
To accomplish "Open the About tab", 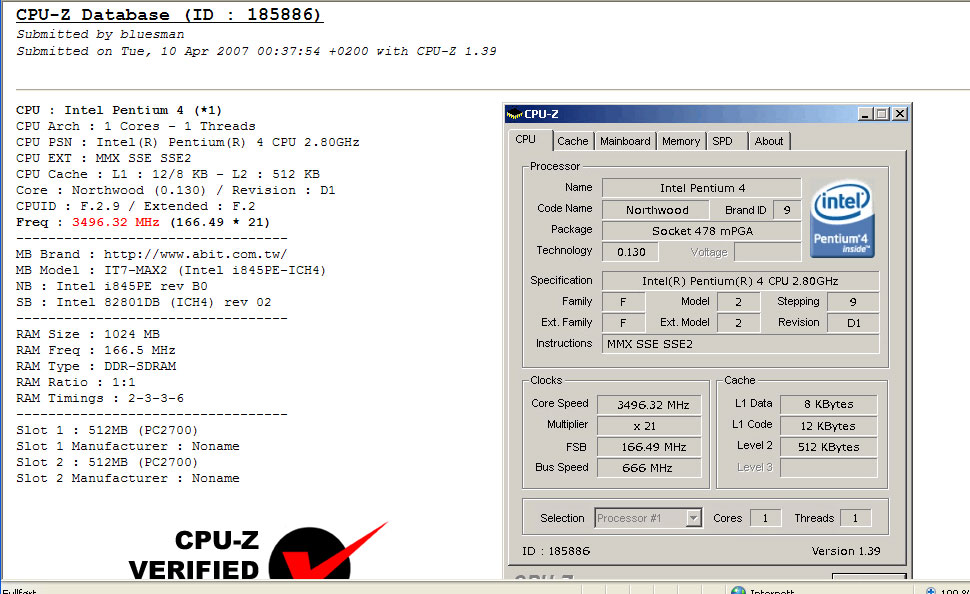I will (x=769, y=141).
